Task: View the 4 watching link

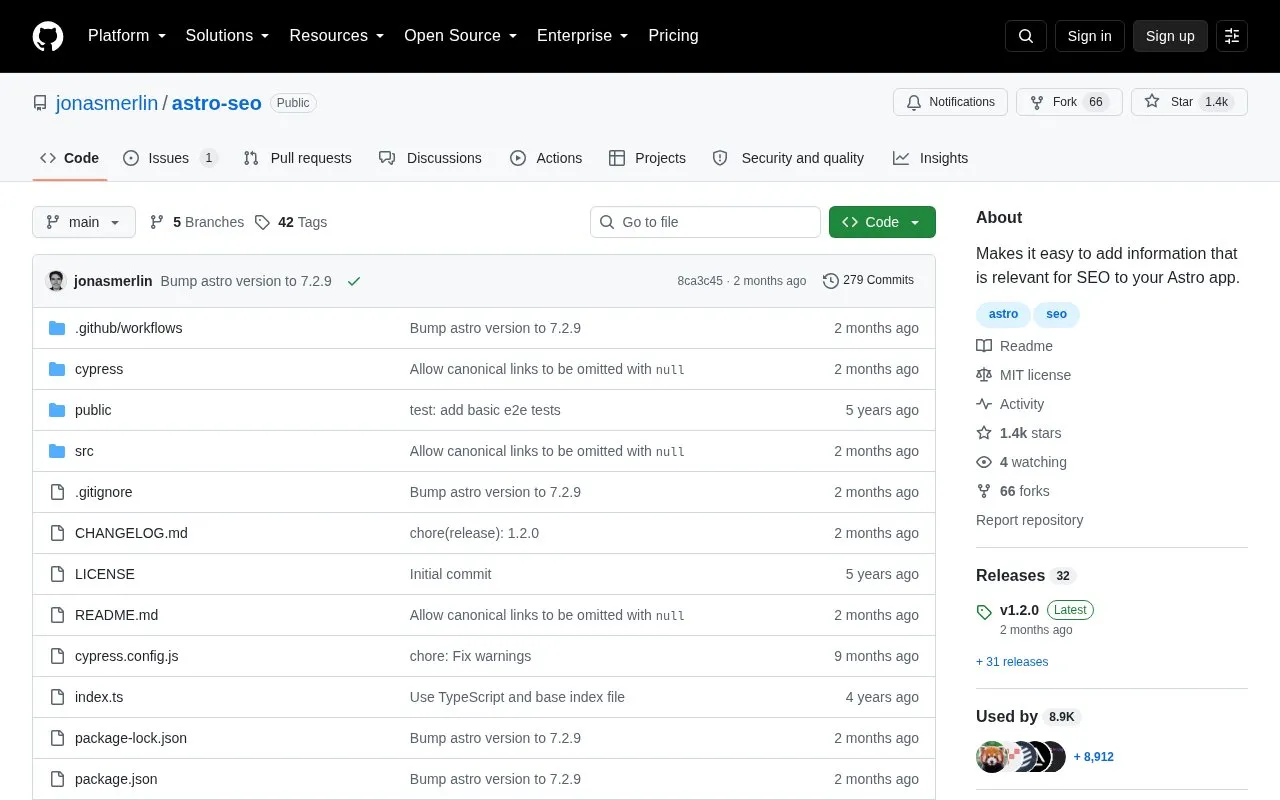Action: [1022, 462]
